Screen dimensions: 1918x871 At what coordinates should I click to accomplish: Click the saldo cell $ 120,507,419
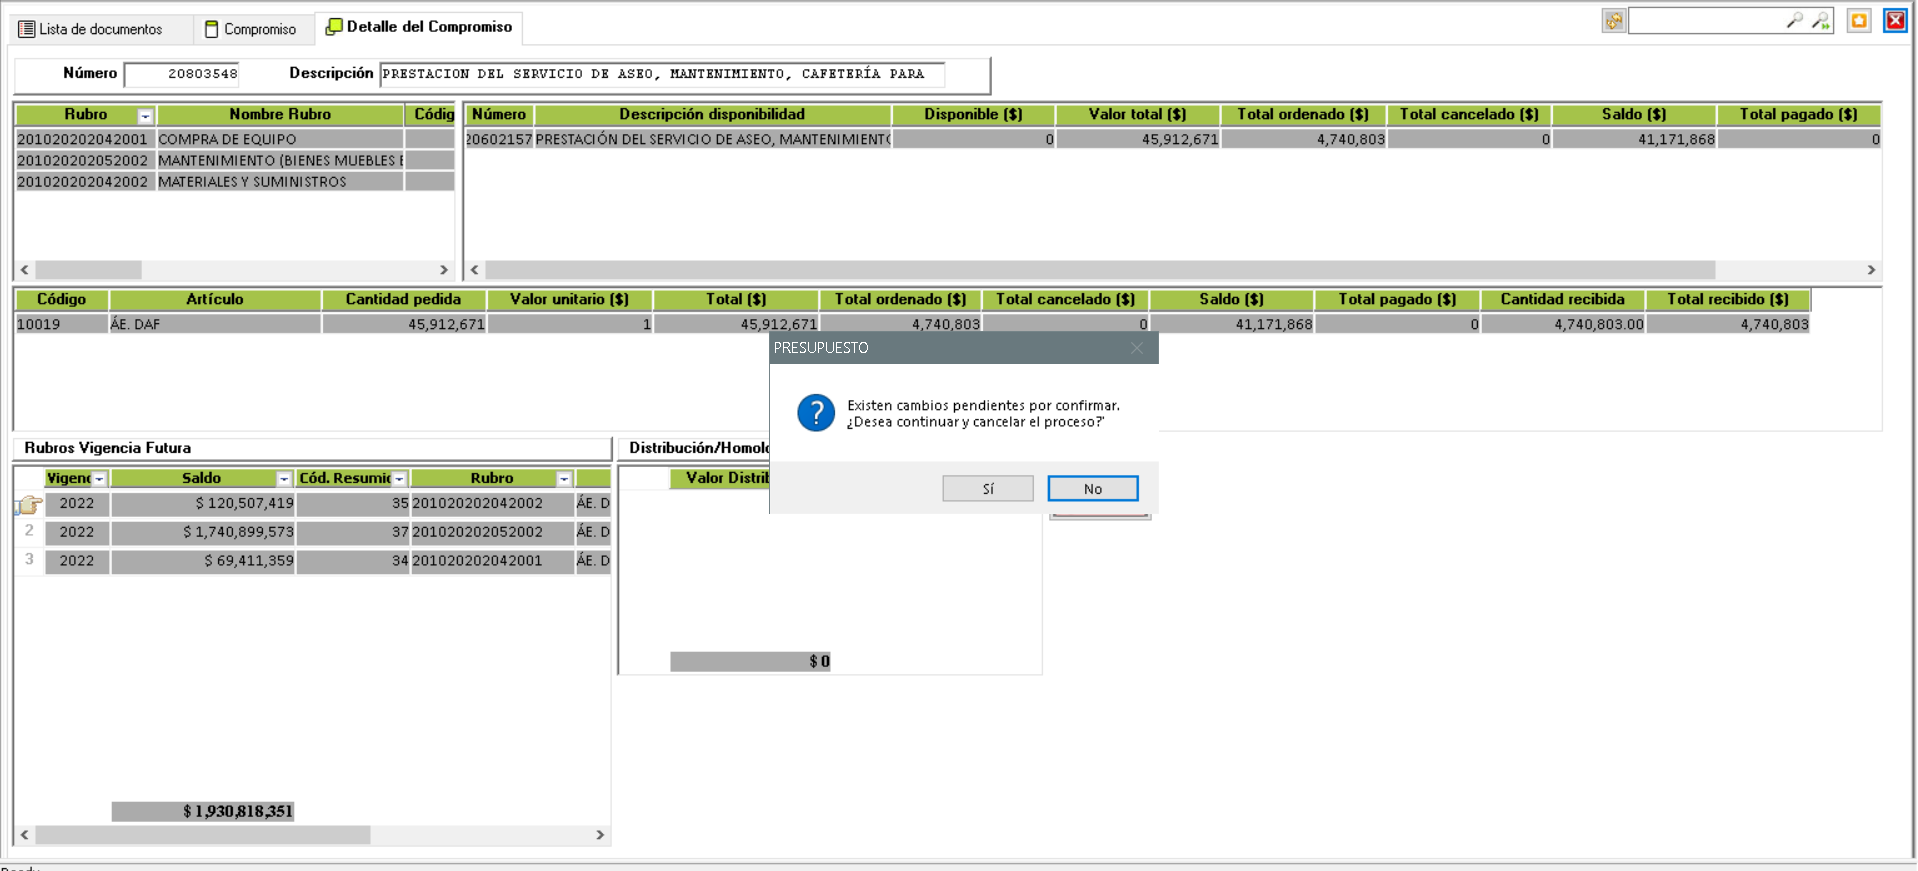[x=203, y=504]
